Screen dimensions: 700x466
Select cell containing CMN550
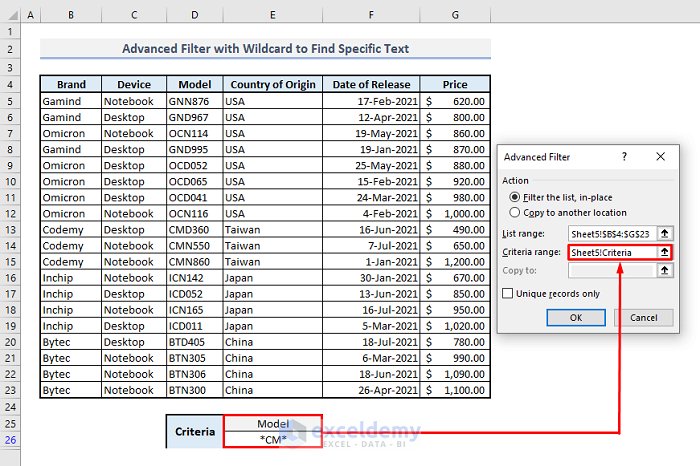(195, 246)
